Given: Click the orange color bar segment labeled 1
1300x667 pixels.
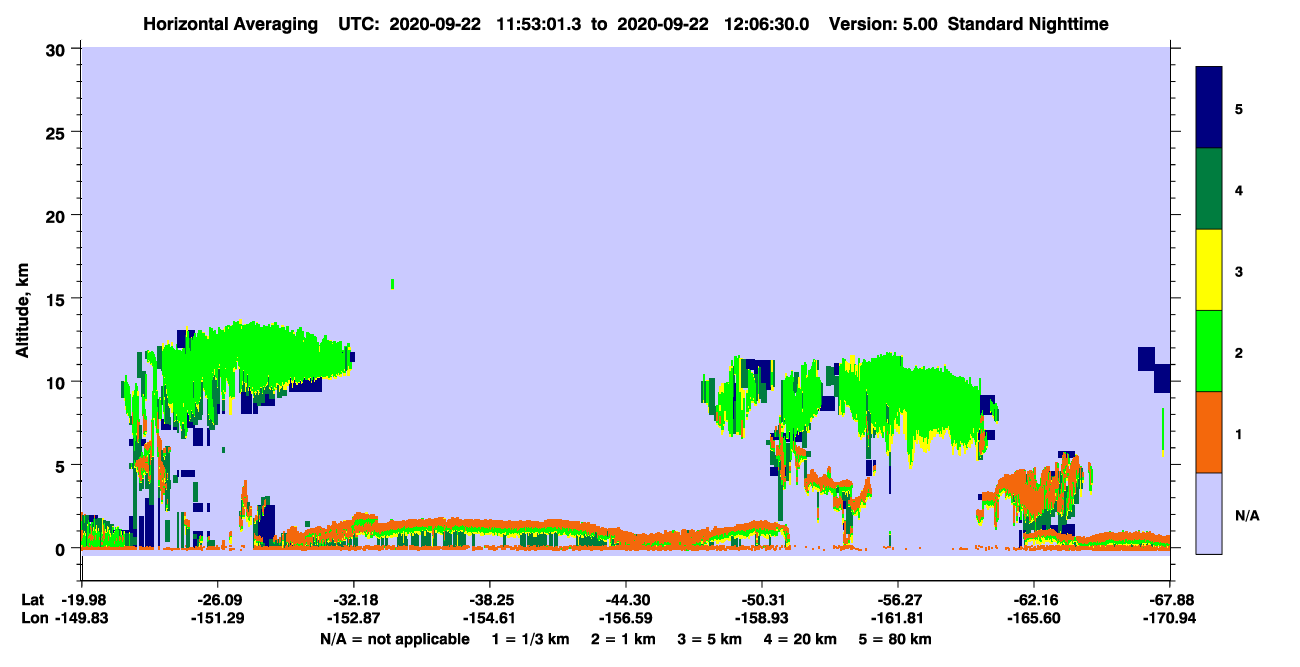Looking at the screenshot, I should (x=1209, y=432).
